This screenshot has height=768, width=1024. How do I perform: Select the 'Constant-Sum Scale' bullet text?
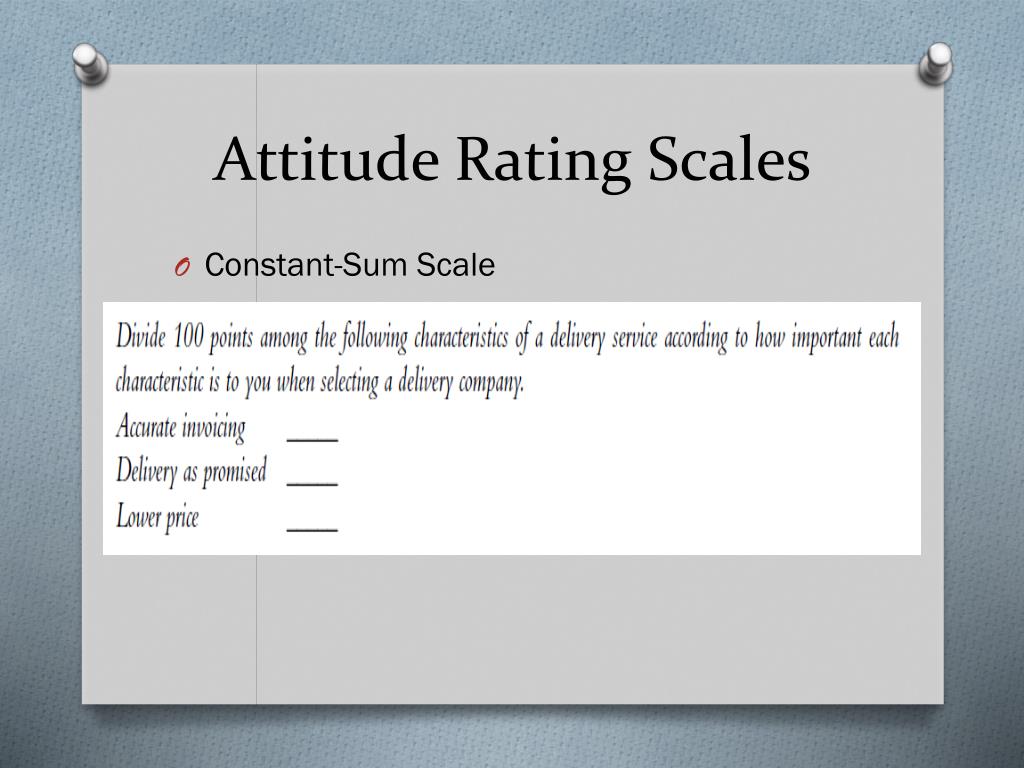click(x=349, y=264)
